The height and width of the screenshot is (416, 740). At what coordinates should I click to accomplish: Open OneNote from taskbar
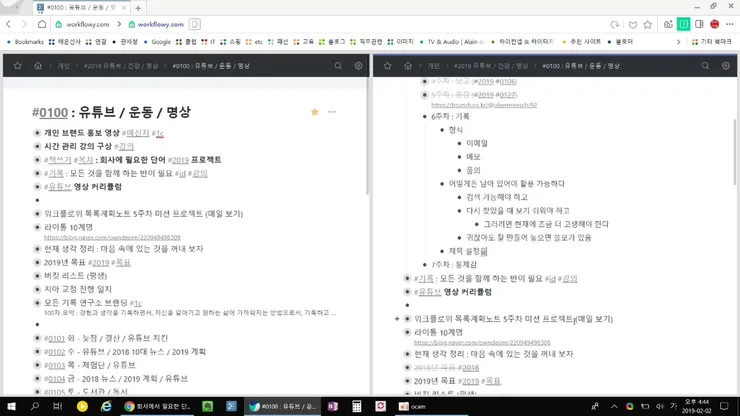click(x=333, y=406)
